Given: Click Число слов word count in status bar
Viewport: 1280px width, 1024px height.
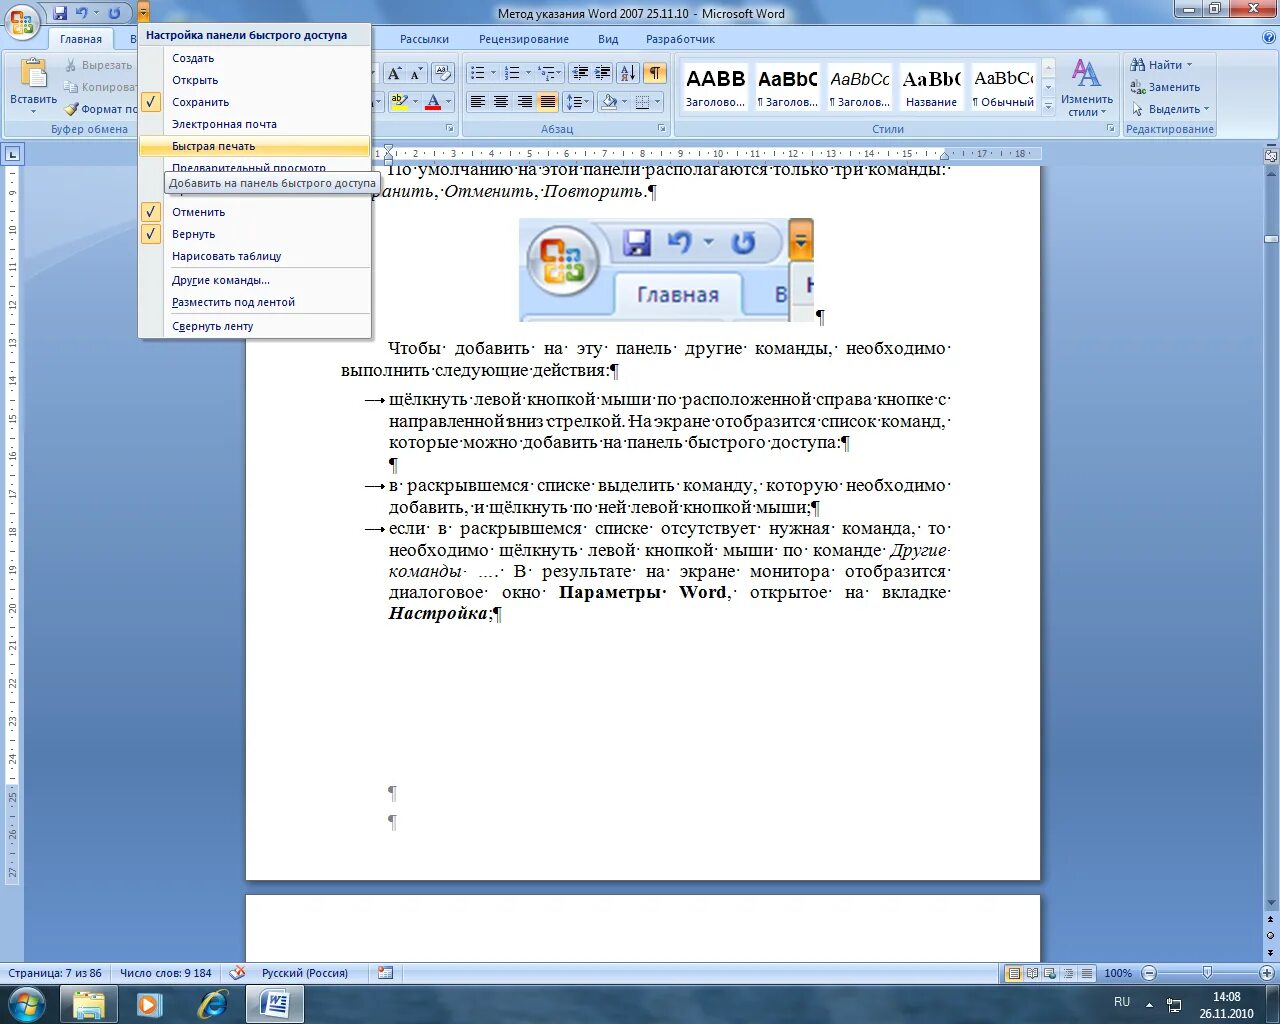Looking at the screenshot, I should click(166, 973).
